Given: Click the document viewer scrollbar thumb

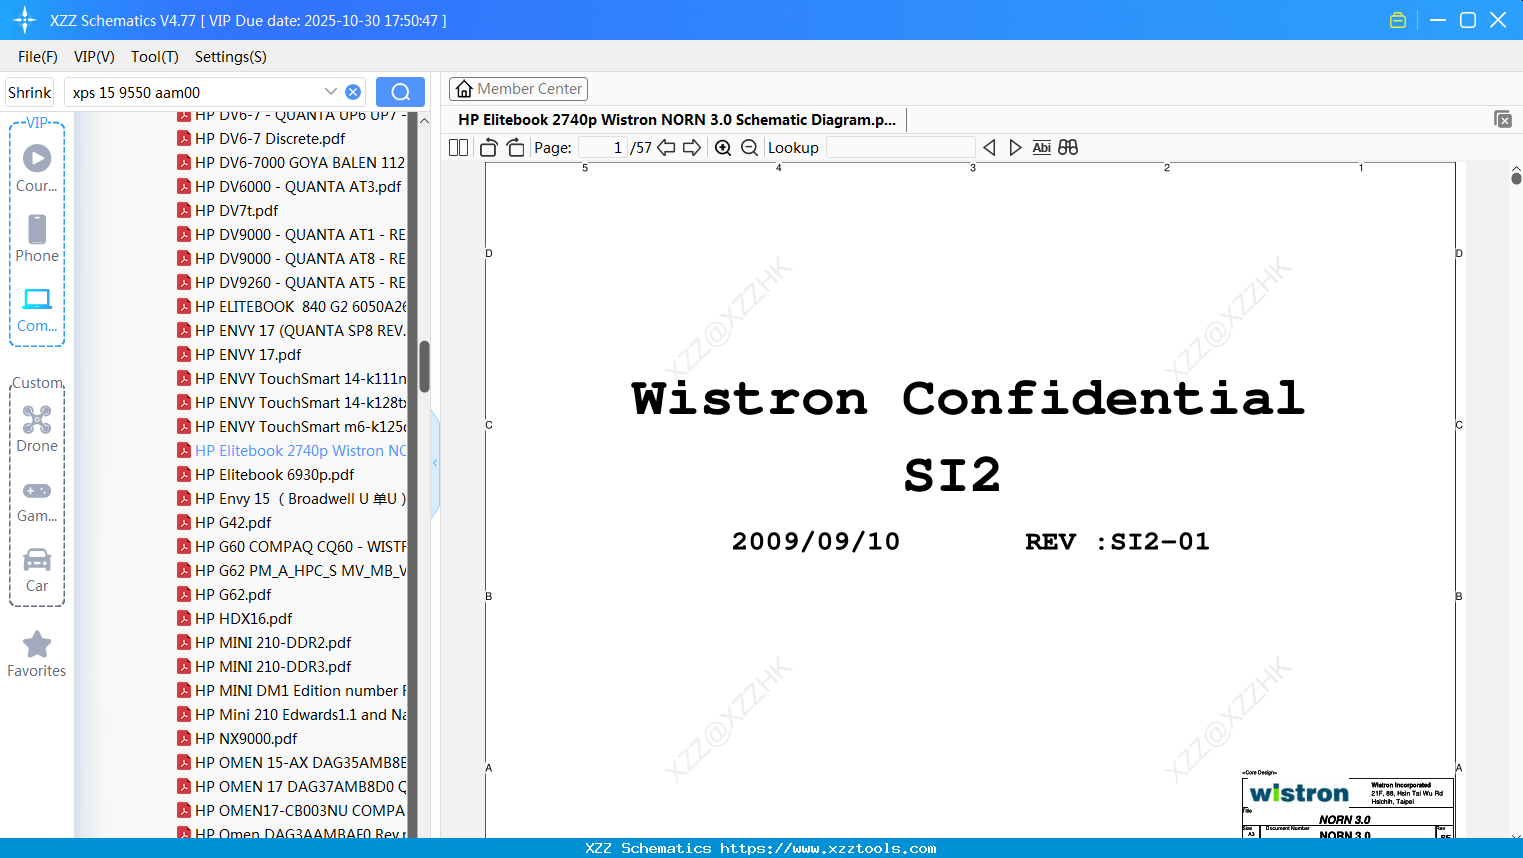Looking at the screenshot, I should 1516,178.
